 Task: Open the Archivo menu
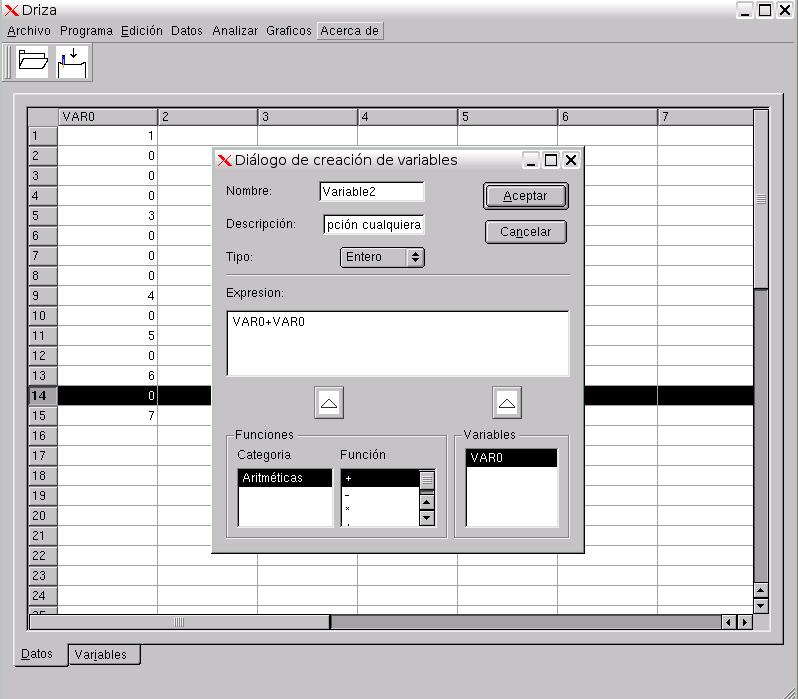pyautogui.click(x=29, y=31)
